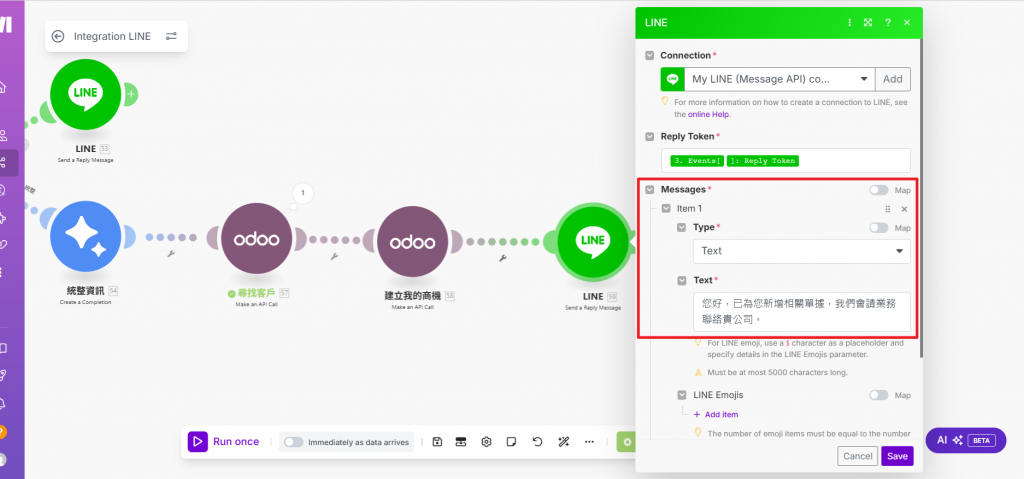Open the Notes icon in toolbar

[512, 442]
